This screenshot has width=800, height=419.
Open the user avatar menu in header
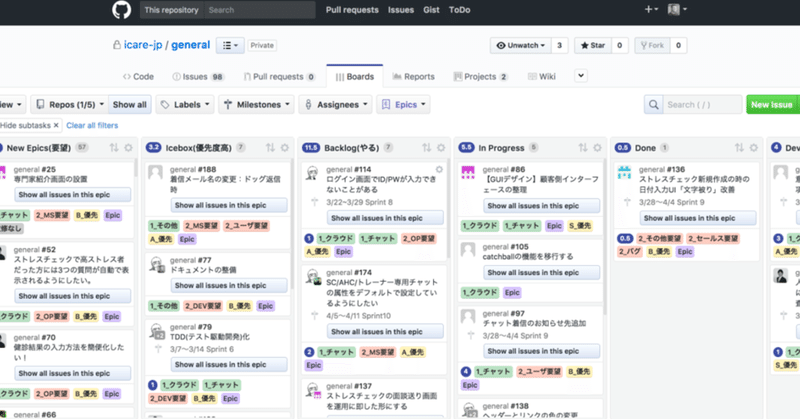coord(677,9)
